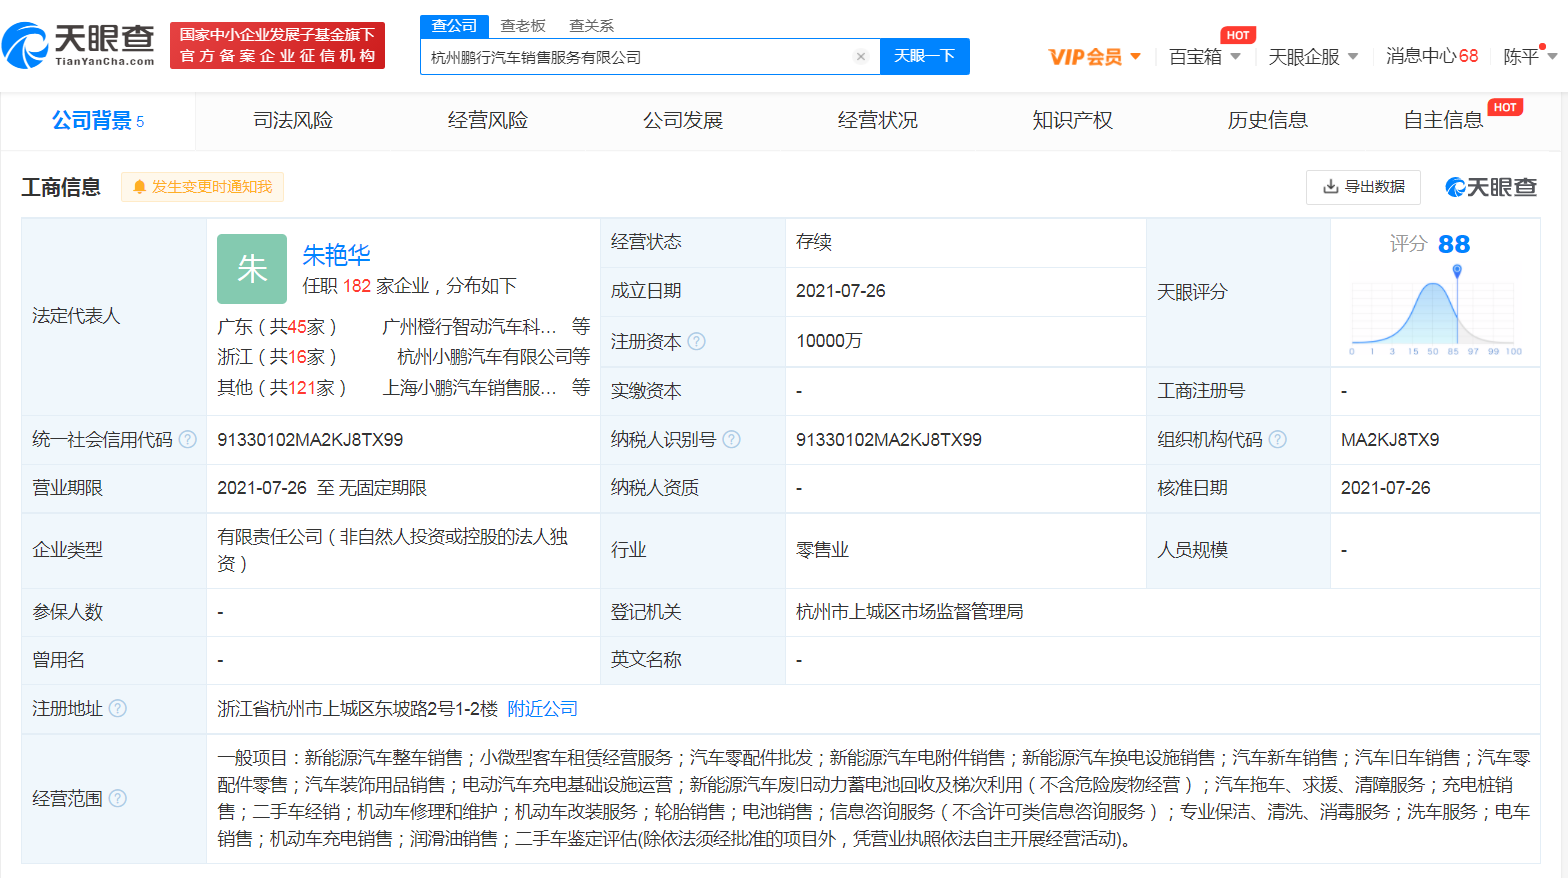The width and height of the screenshot is (1568, 878).
Task: Click the TianYanCha logo in header
Action: pyautogui.click(x=79, y=45)
